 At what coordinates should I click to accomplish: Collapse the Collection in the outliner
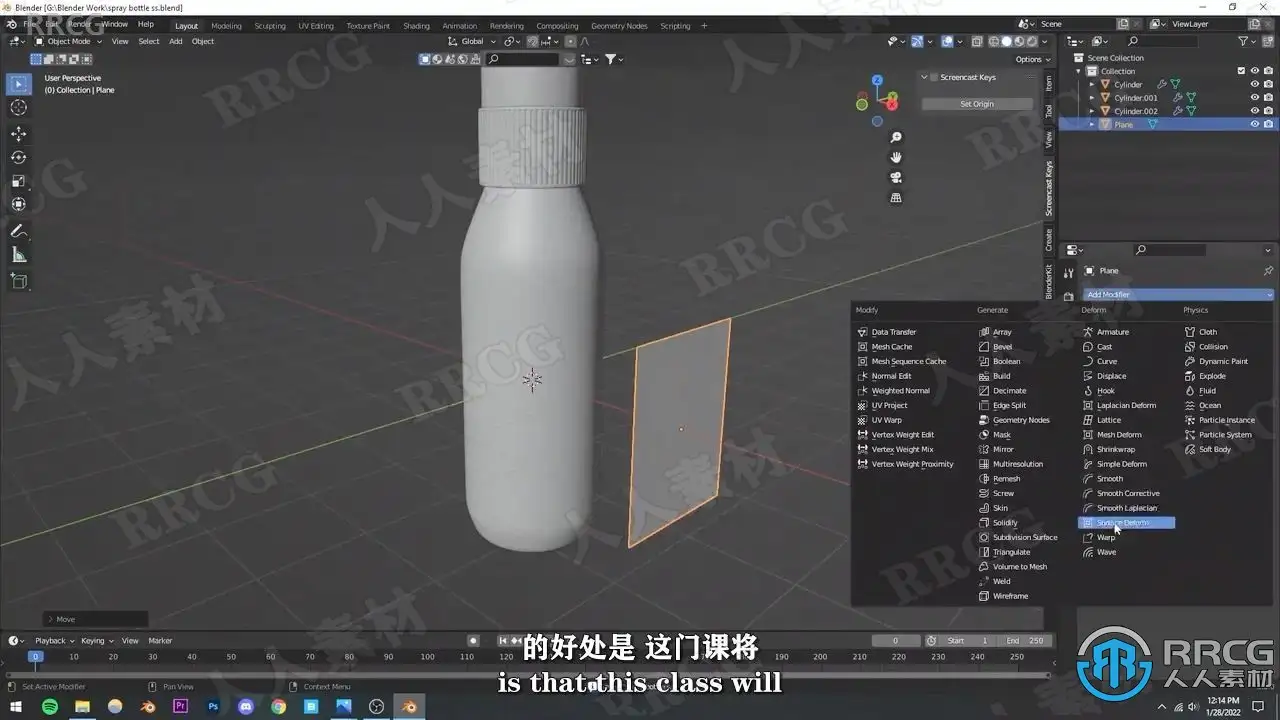pos(1079,71)
